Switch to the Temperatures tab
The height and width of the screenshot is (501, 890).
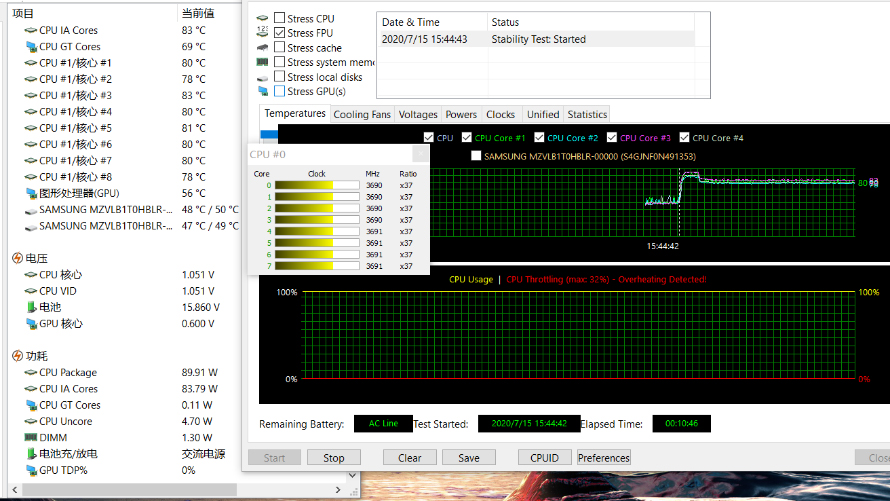point(295,113)
